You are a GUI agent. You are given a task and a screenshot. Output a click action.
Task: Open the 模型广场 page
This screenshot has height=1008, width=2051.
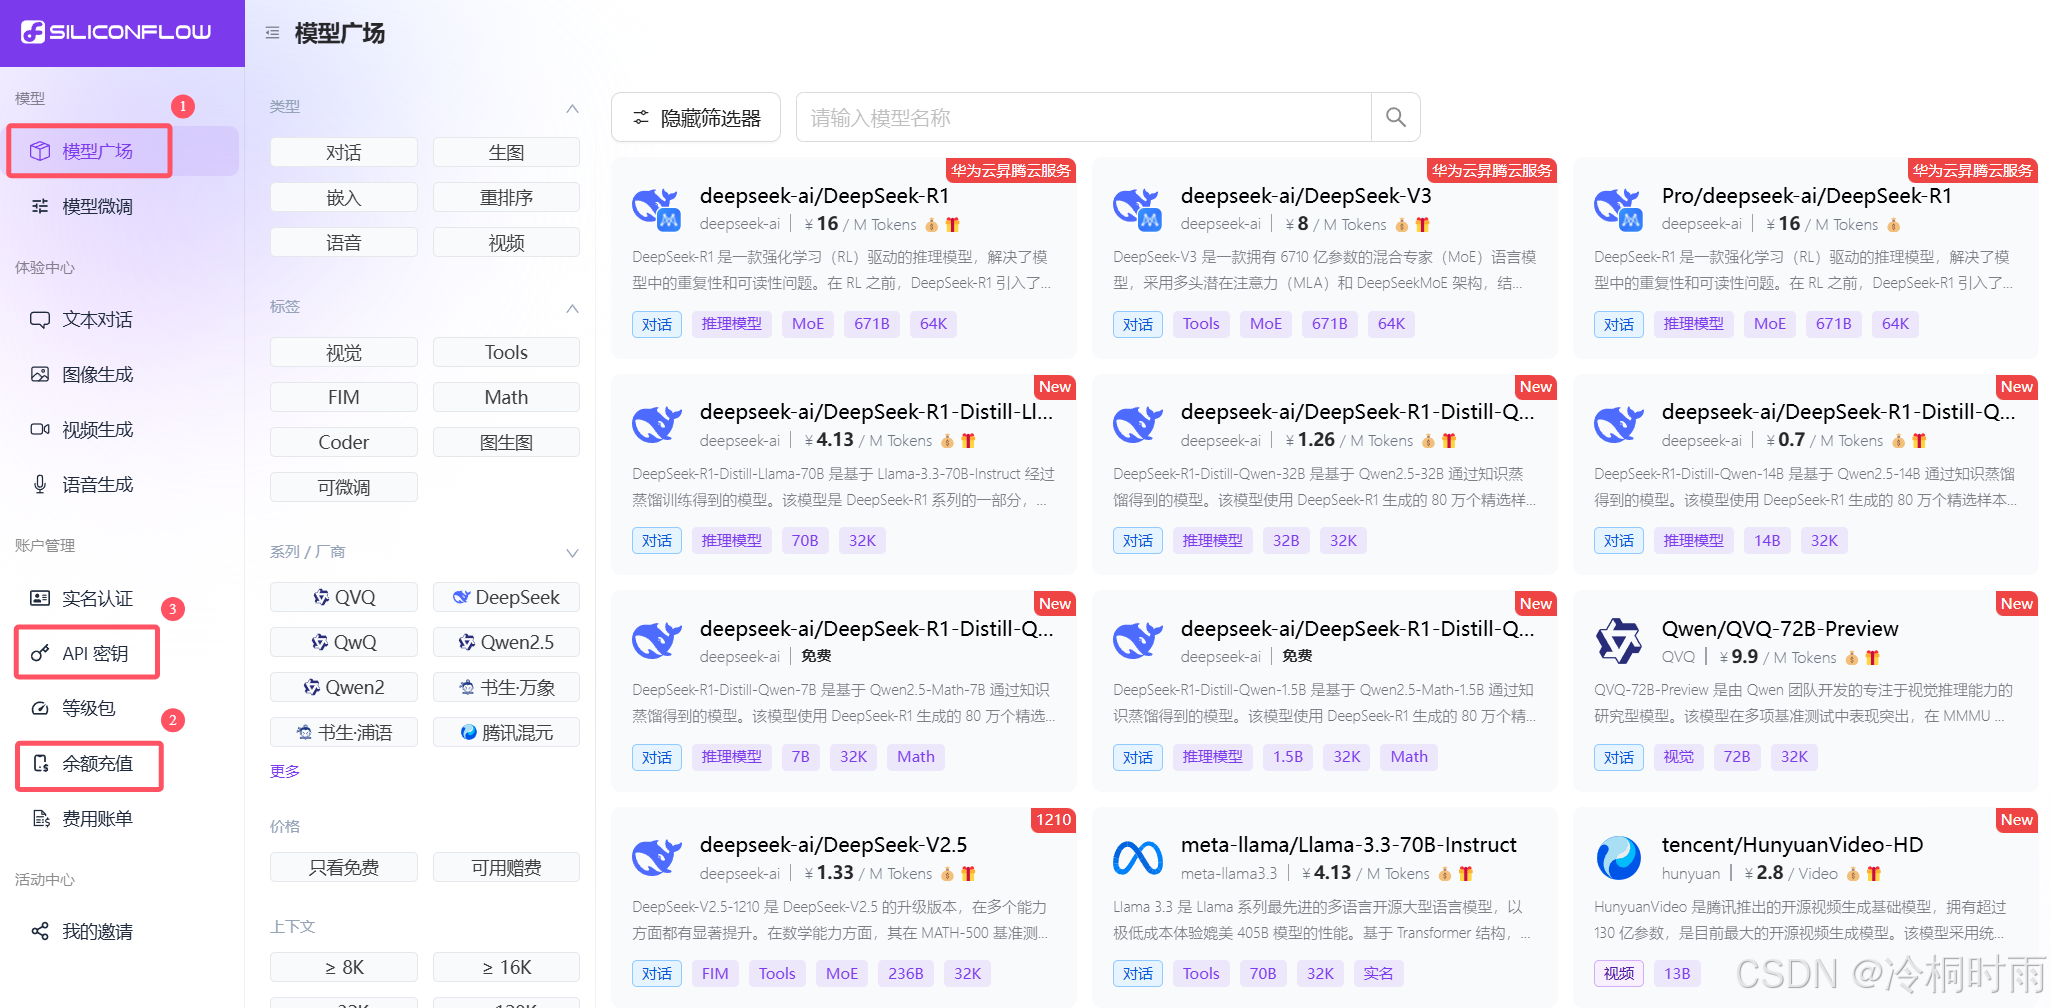95,150
